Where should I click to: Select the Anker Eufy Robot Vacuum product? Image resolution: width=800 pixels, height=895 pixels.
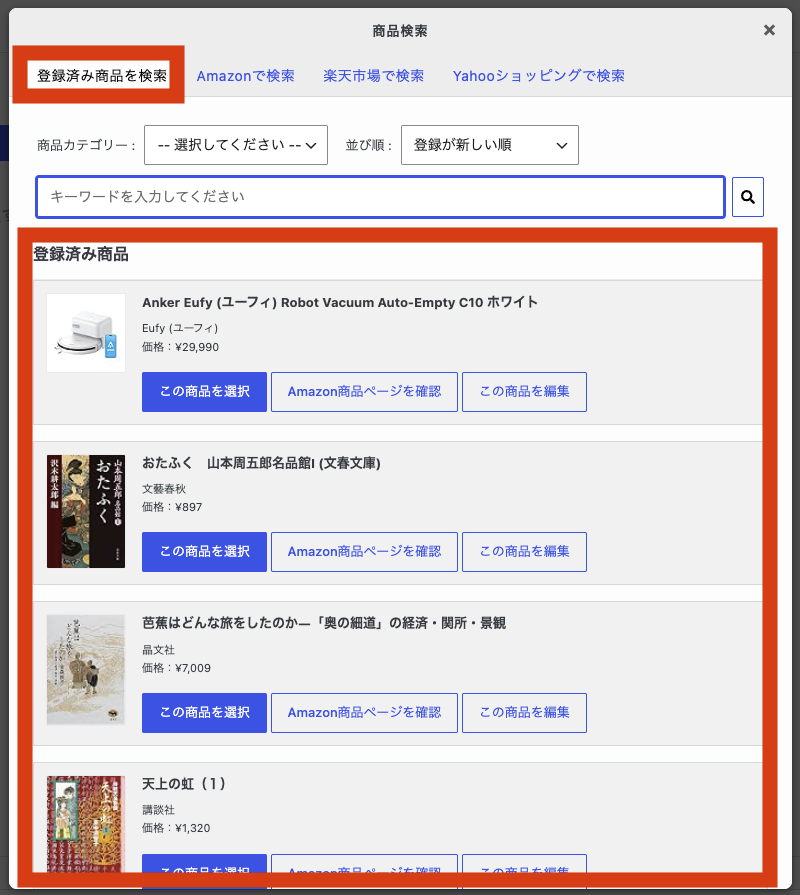tap(204, 392)
